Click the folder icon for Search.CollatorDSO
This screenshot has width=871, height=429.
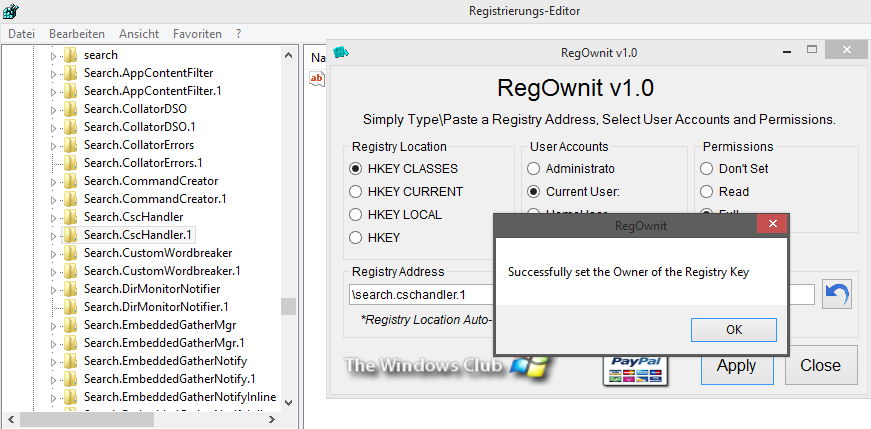[70, 108]
